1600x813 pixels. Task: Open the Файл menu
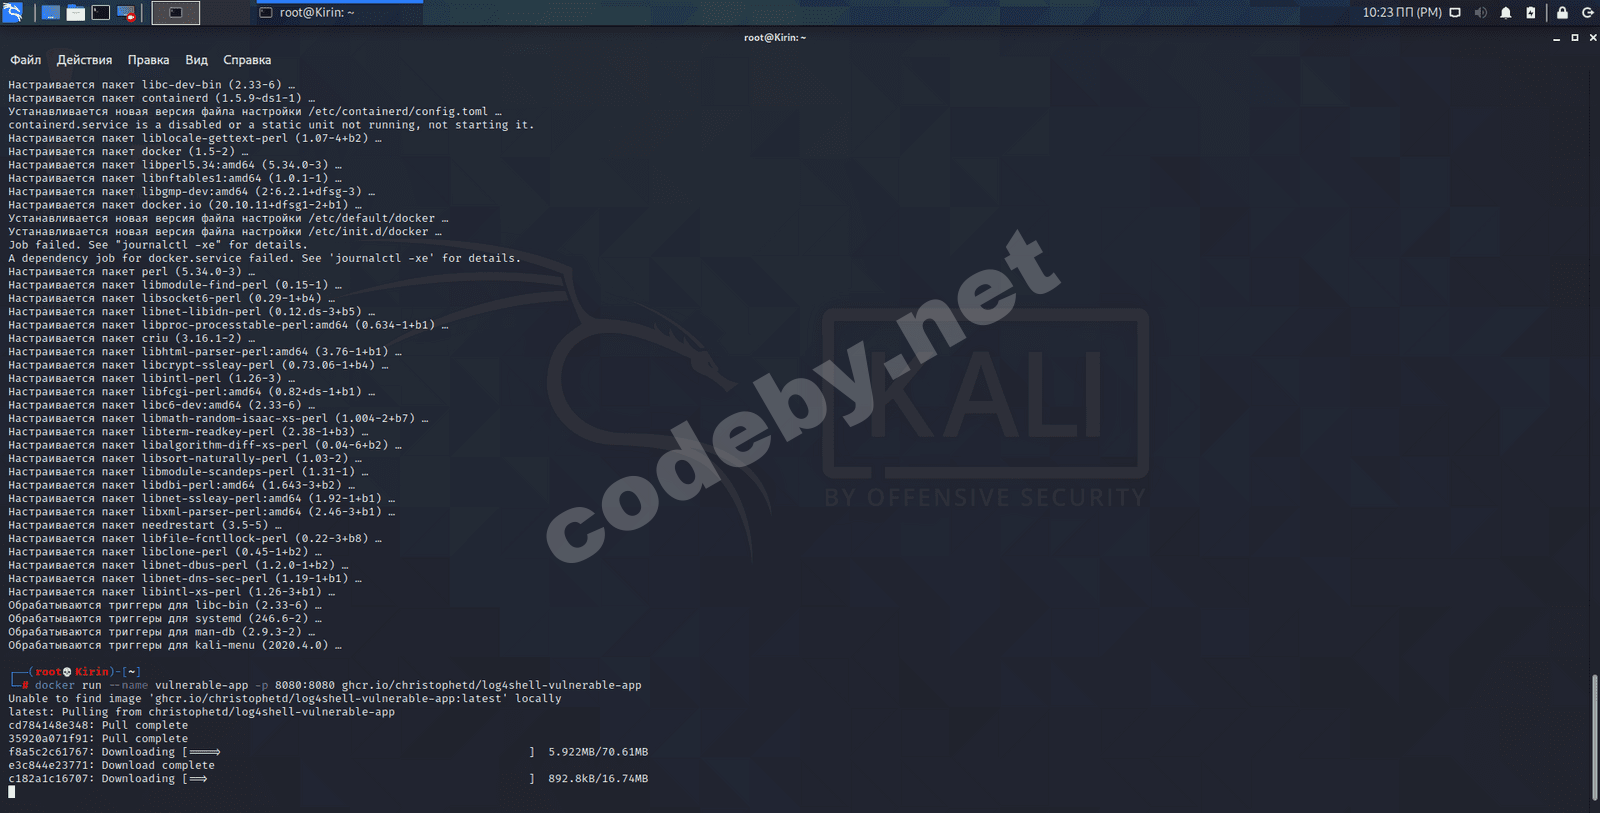26,60
